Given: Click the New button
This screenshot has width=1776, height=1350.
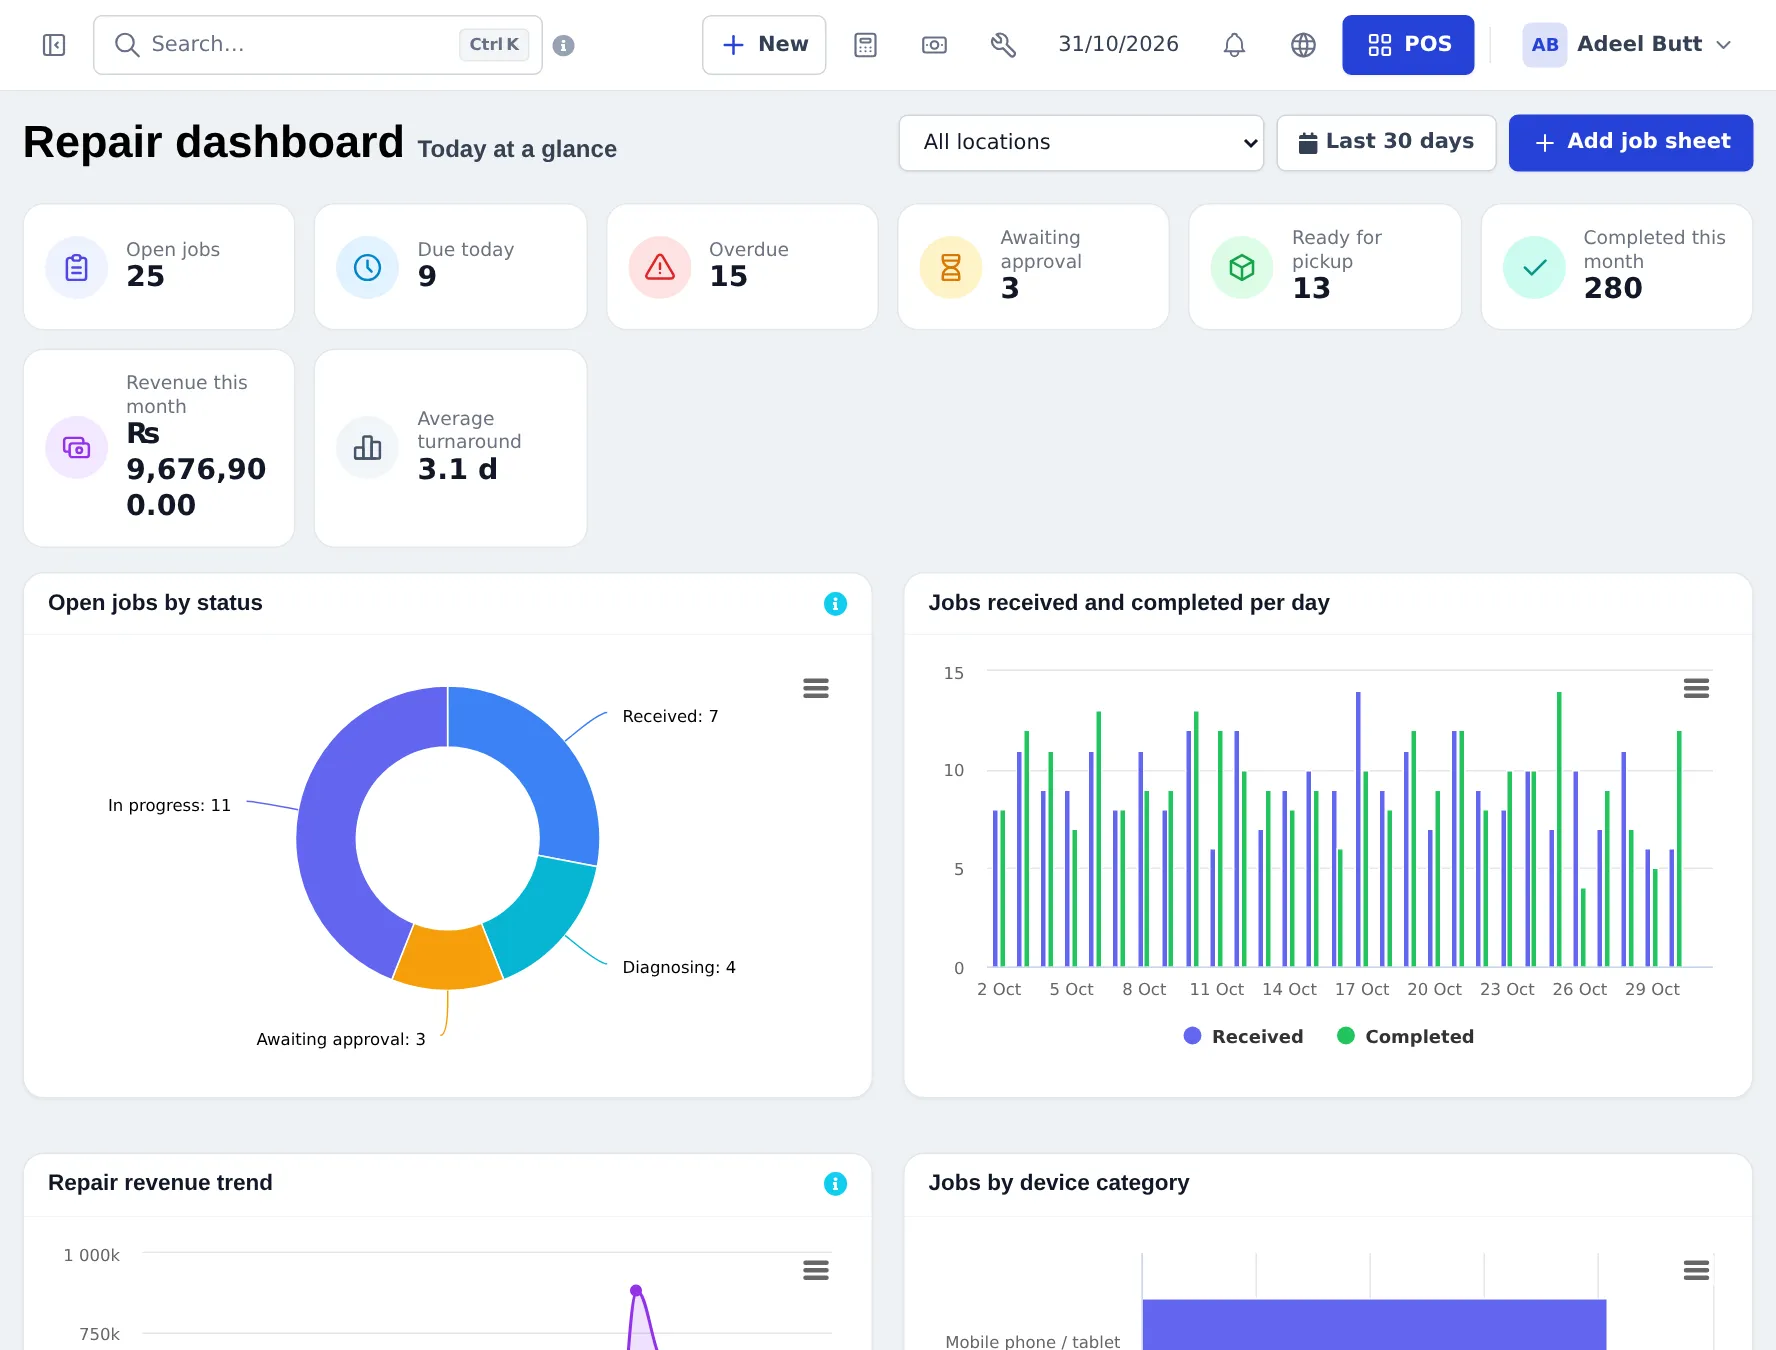Looking at the screenshot, I should (x=764, y=45).
